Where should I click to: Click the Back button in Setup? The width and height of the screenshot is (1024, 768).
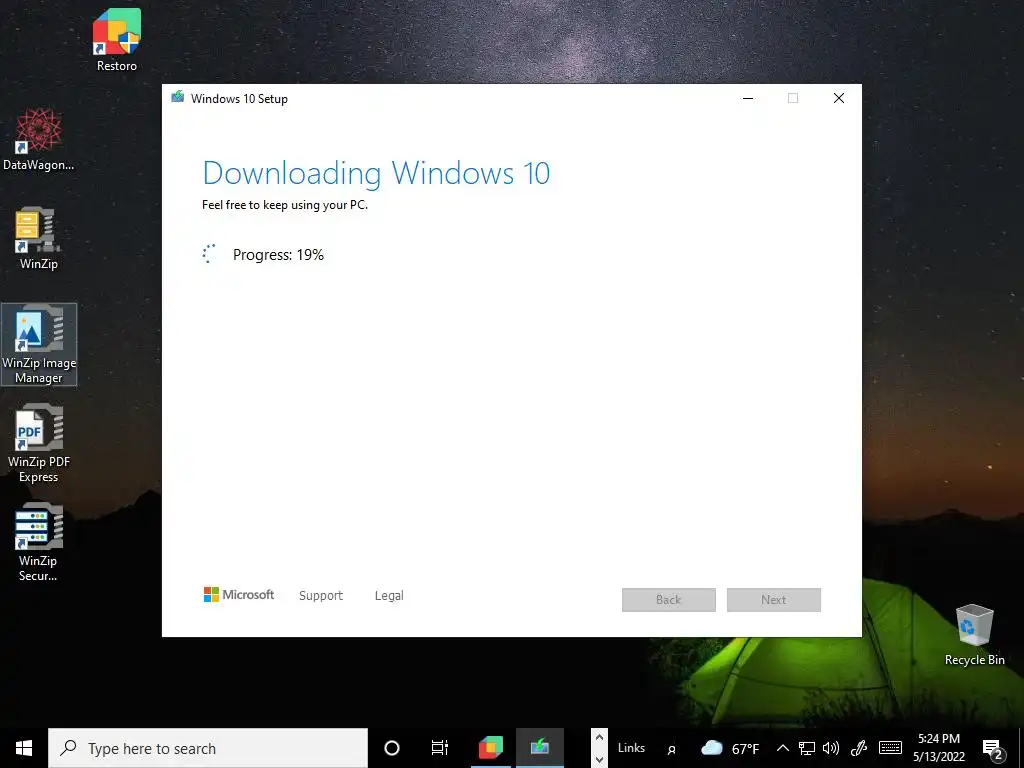(x=669, y=600)
